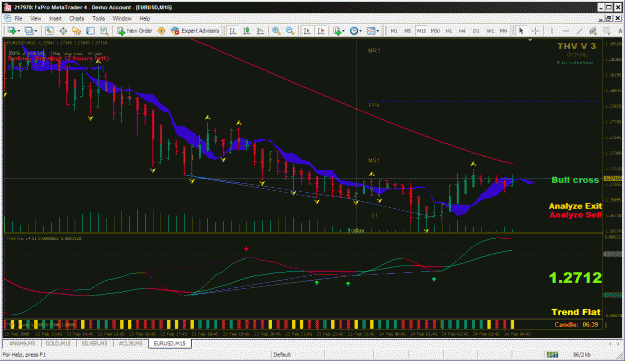625x361 pixels.
Task: Select the trendline drawing tool
Action: [579, 31]
